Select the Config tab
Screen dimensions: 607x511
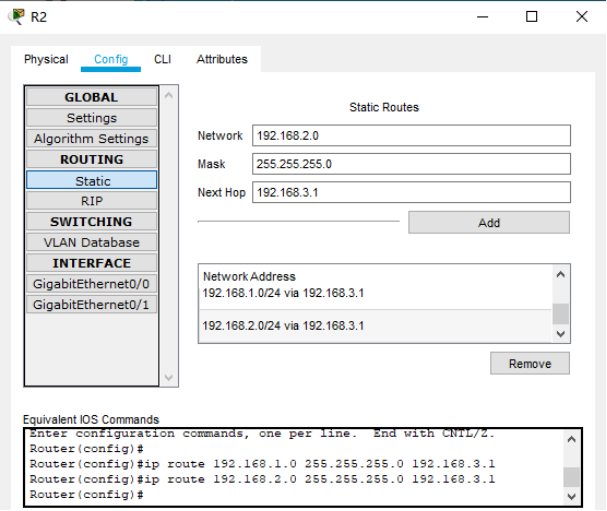(111, 59)
